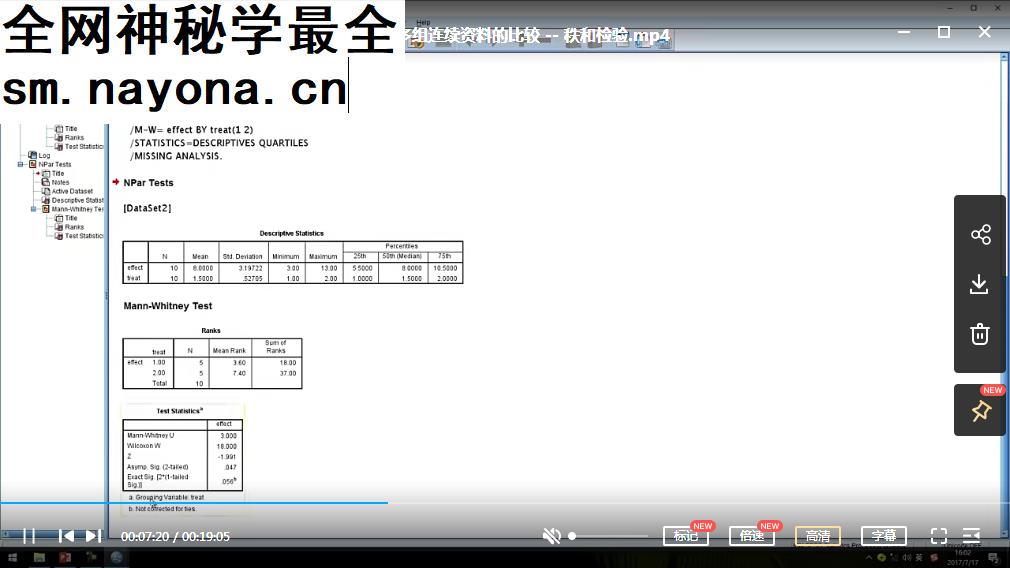The image size is (1010, 568).
Task: Collapse the Mann-Whitney Test tree node
Action: [33, 209]
